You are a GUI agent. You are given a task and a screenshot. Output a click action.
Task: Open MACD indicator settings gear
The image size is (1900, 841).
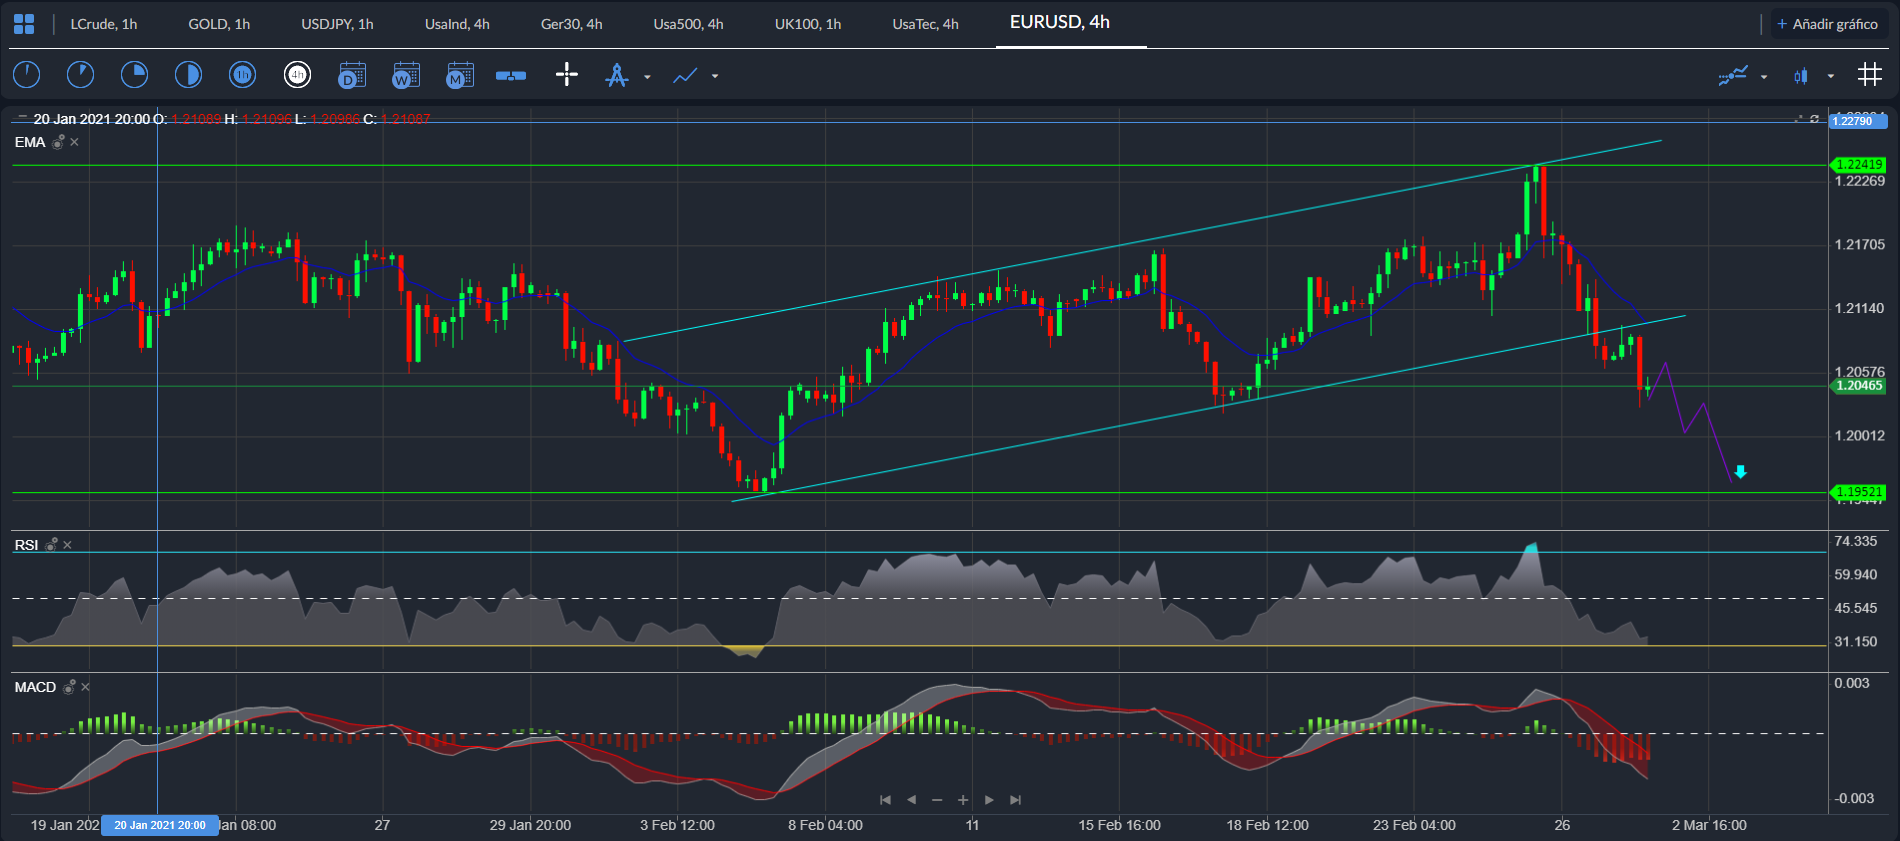coord(69,687)
